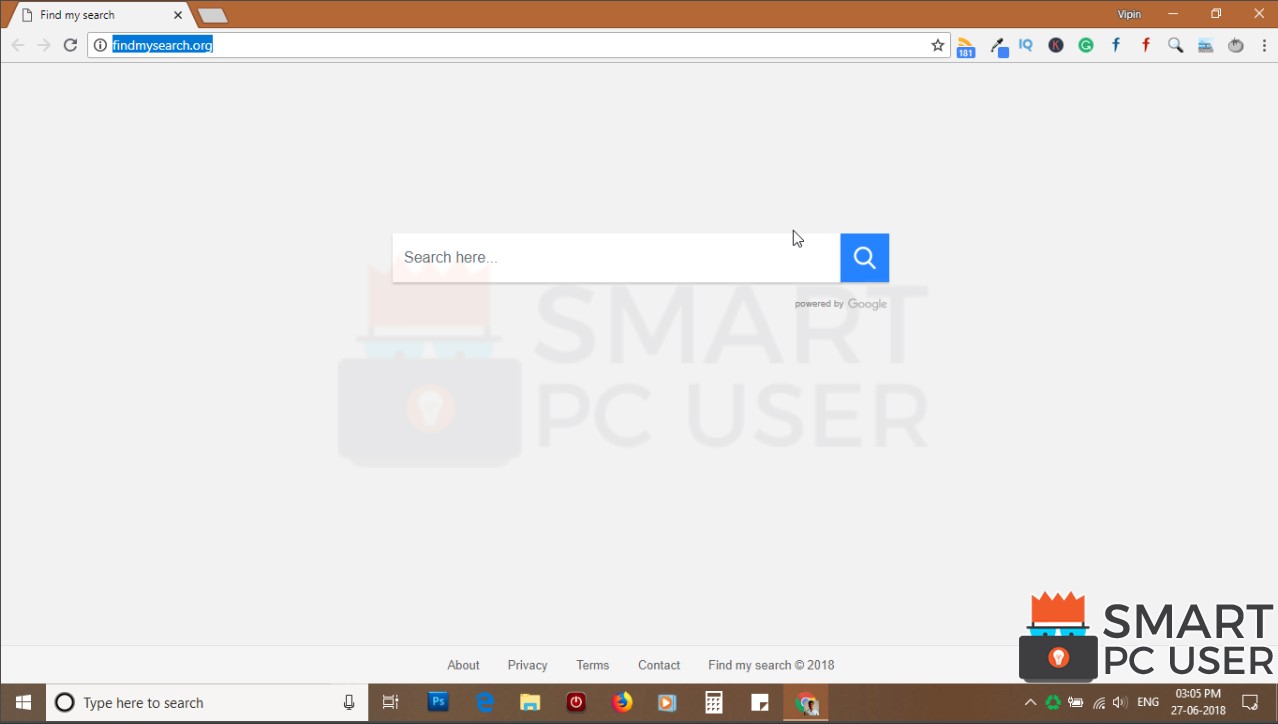Click the address bar URL findmysearch.org
The width and height of the screenshot is (1278, 724).
162,45
